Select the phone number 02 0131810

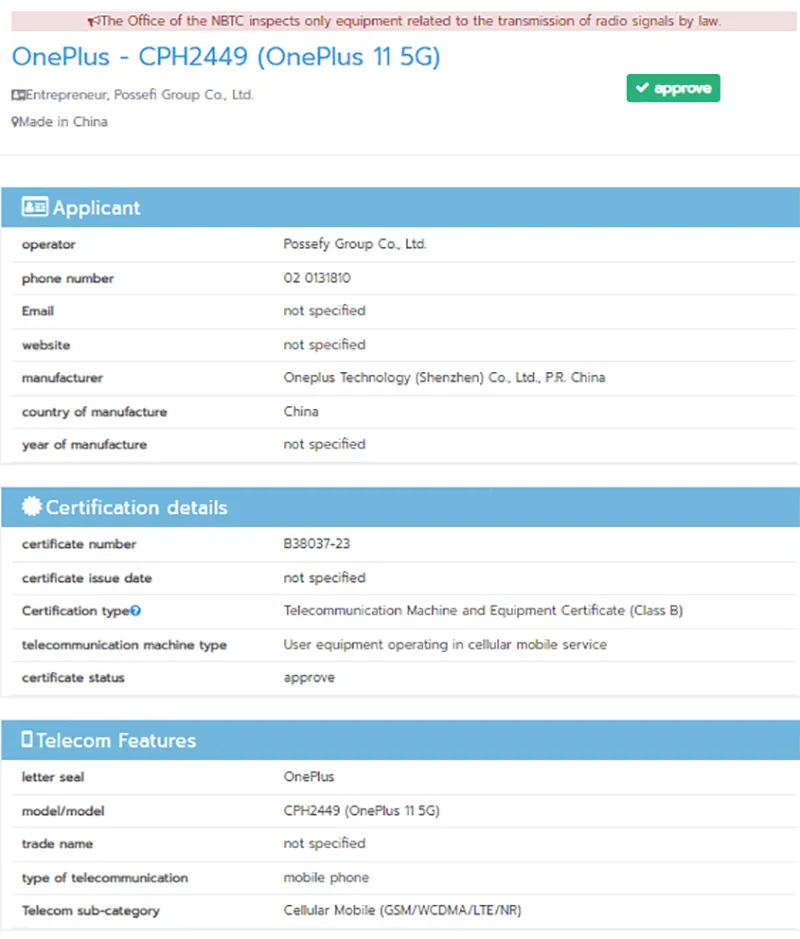[317, 278]
